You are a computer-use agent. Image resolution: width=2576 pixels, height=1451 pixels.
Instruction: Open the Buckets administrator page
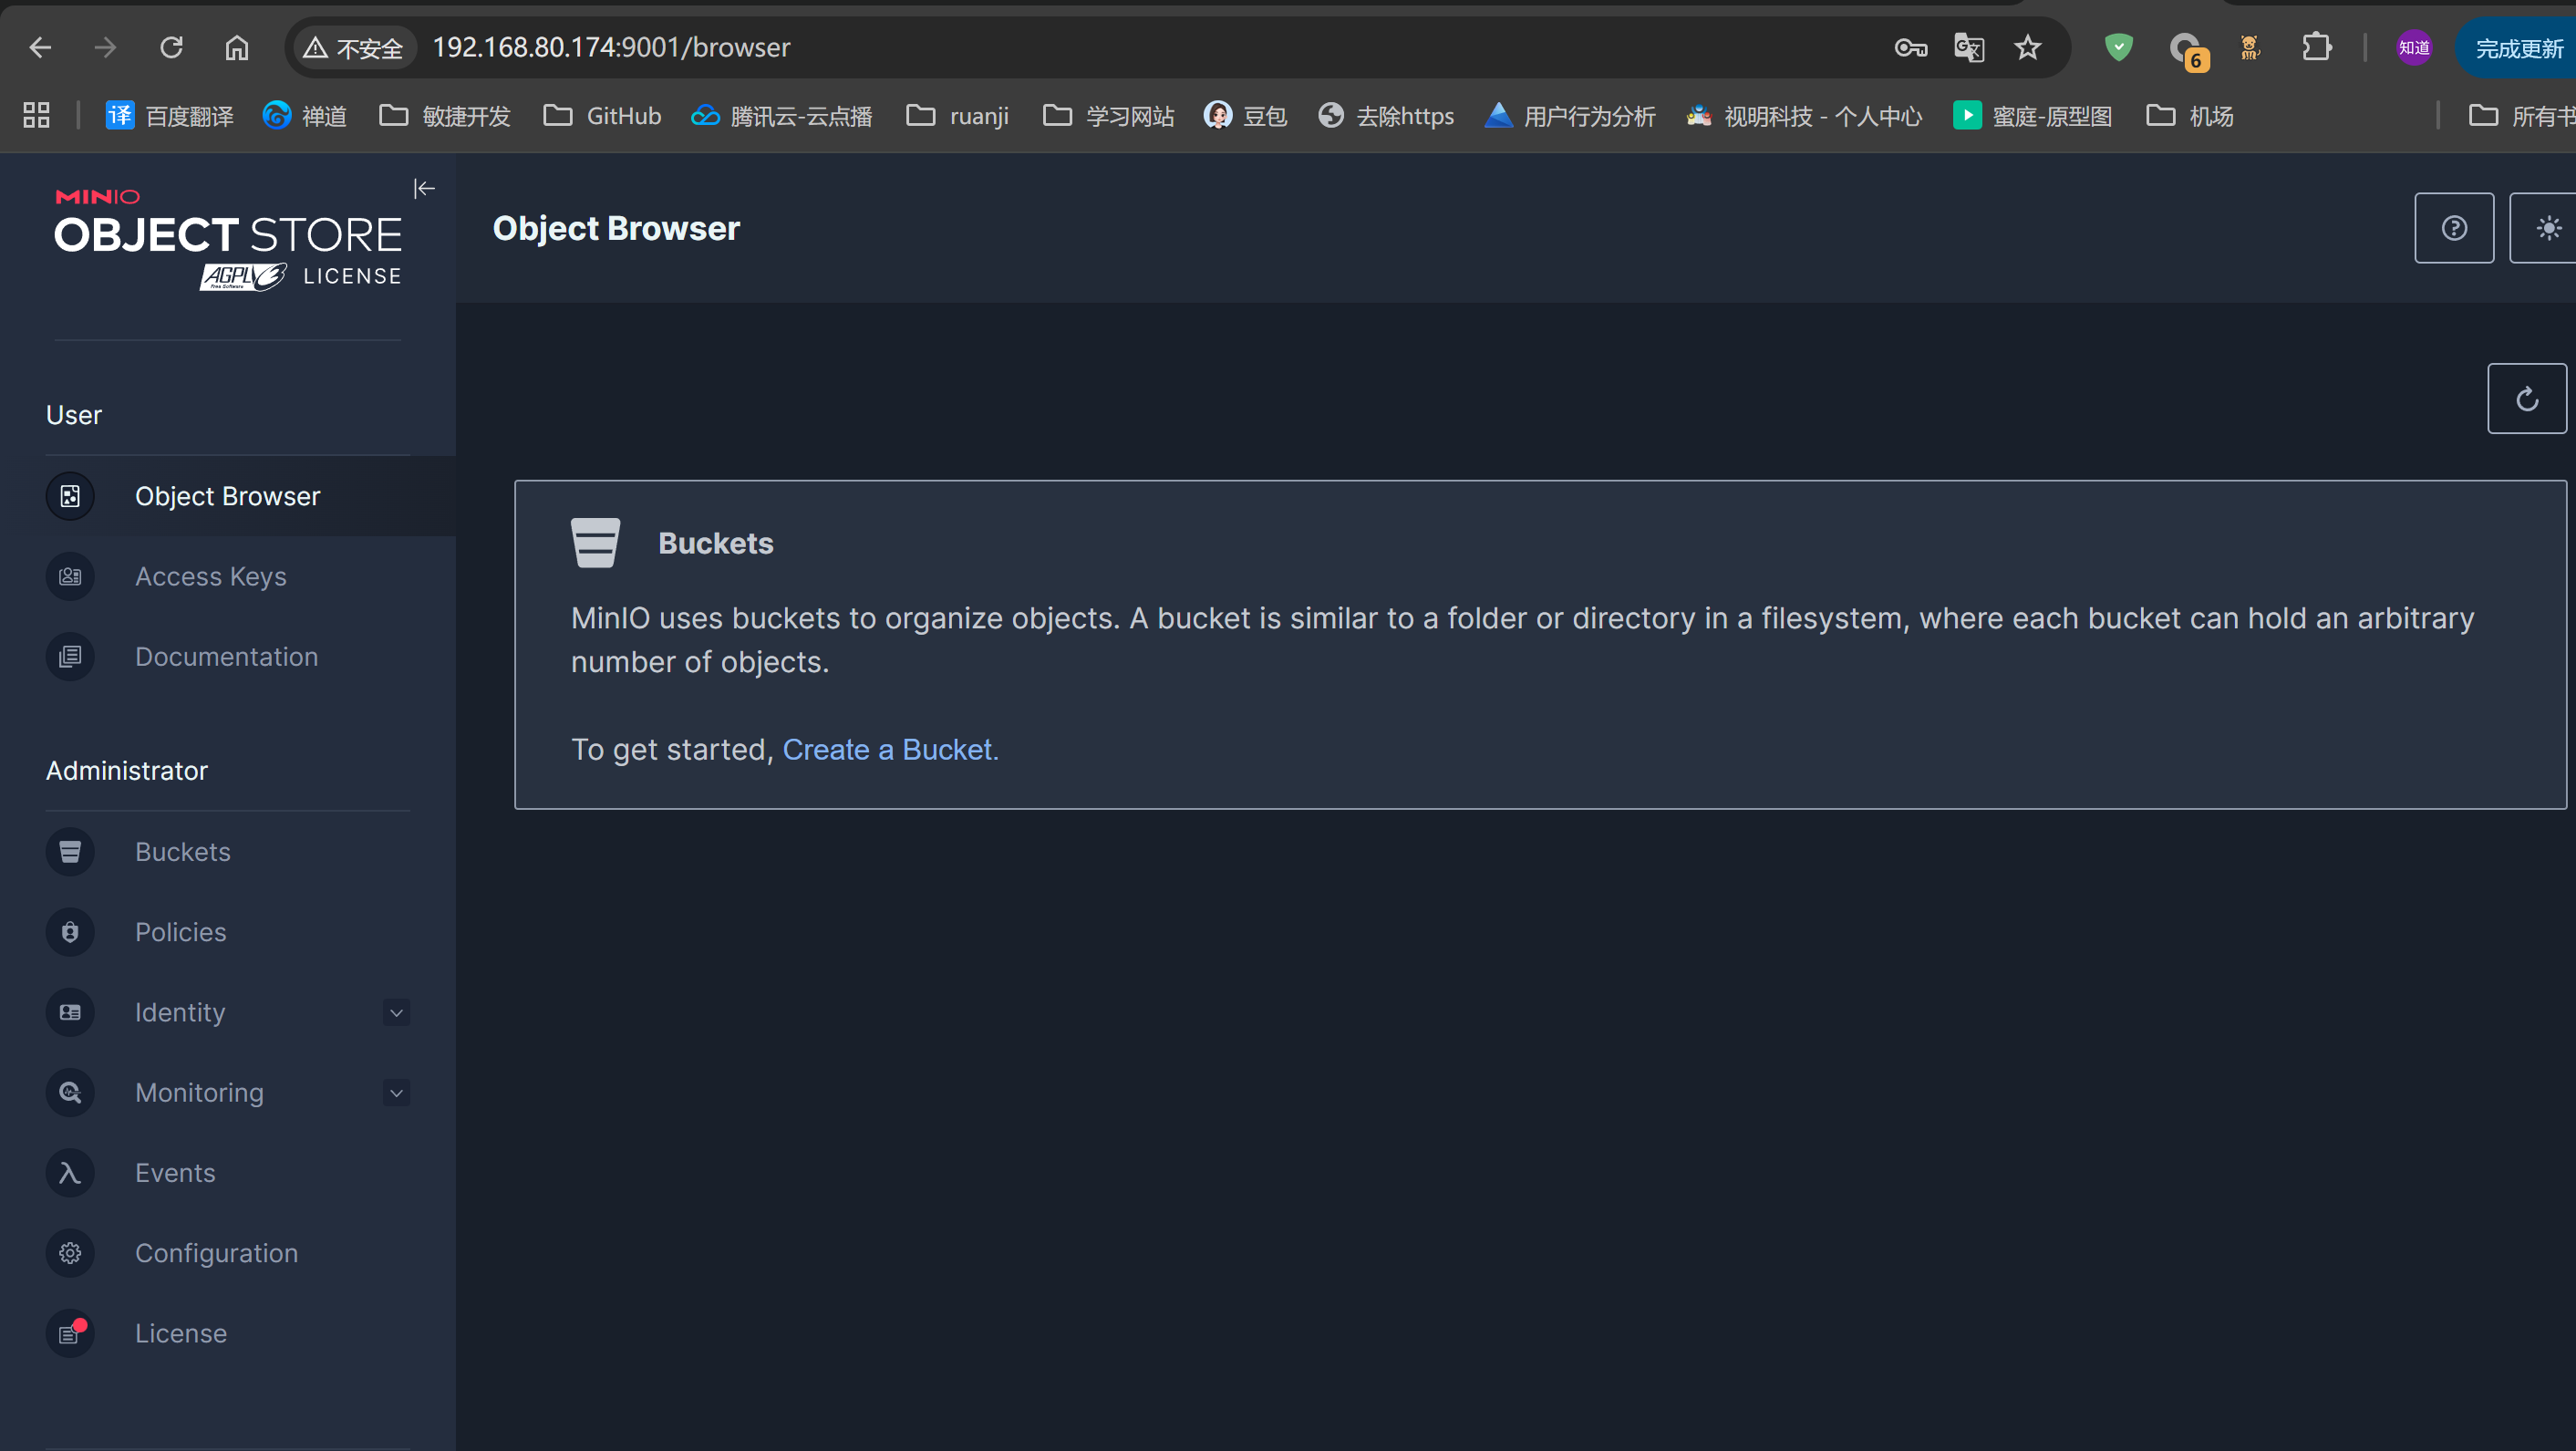click(x=182, y=851)
